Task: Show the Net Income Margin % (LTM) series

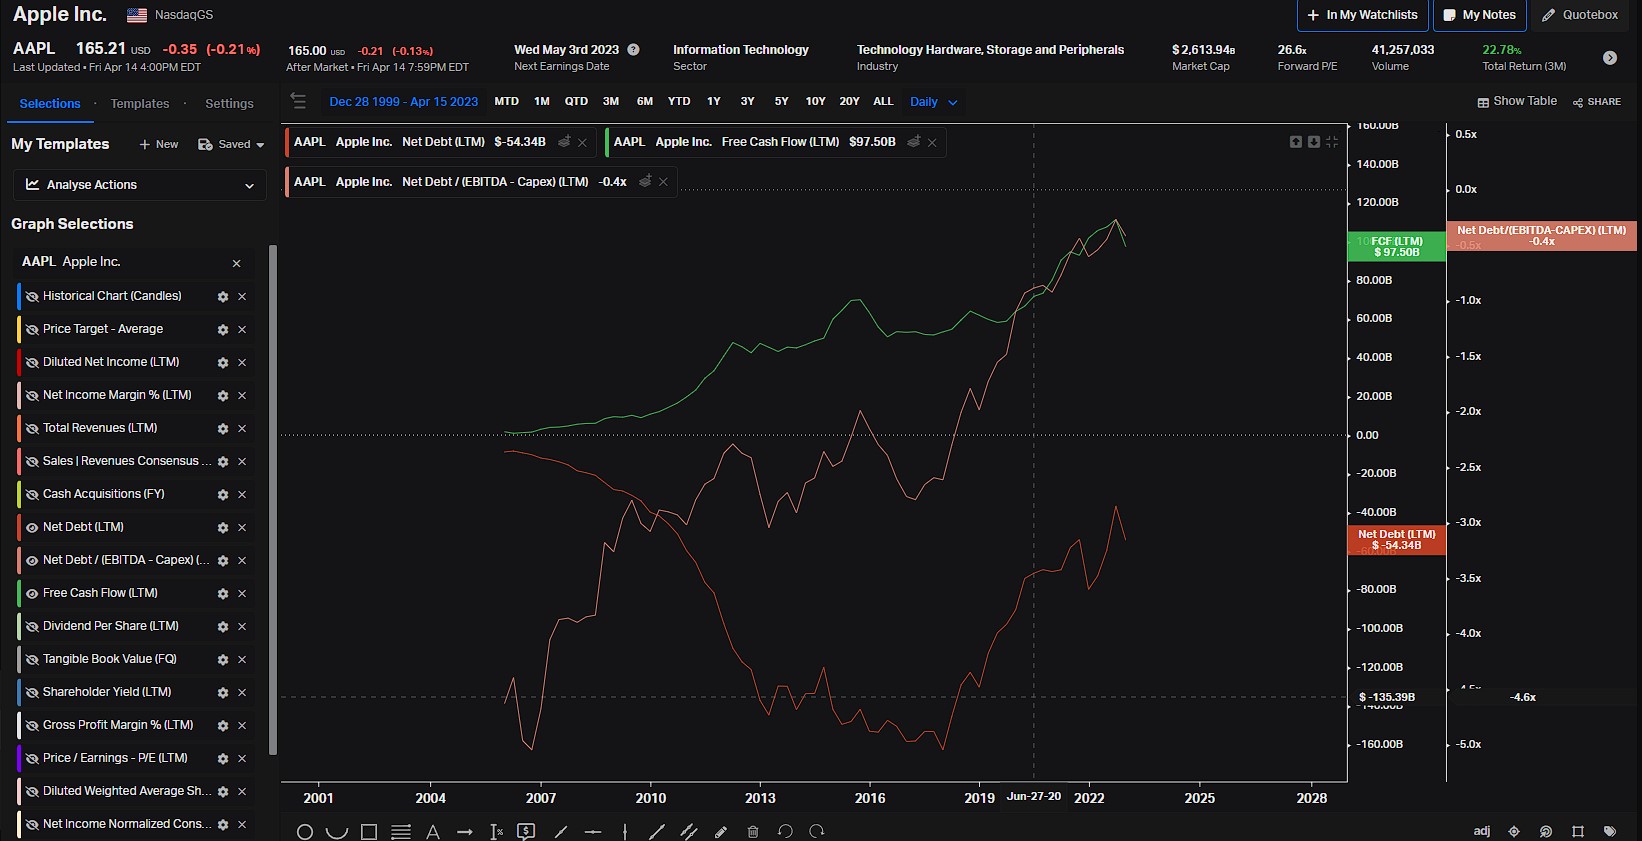Action: (x=32, y=395)
